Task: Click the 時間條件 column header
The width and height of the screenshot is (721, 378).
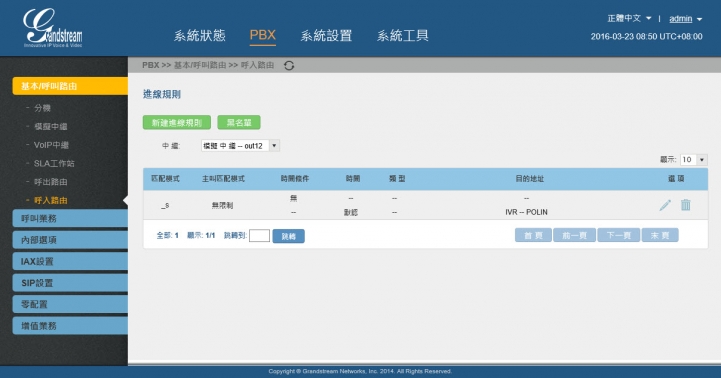Action: pyautogui.click(x=295, y=178)
